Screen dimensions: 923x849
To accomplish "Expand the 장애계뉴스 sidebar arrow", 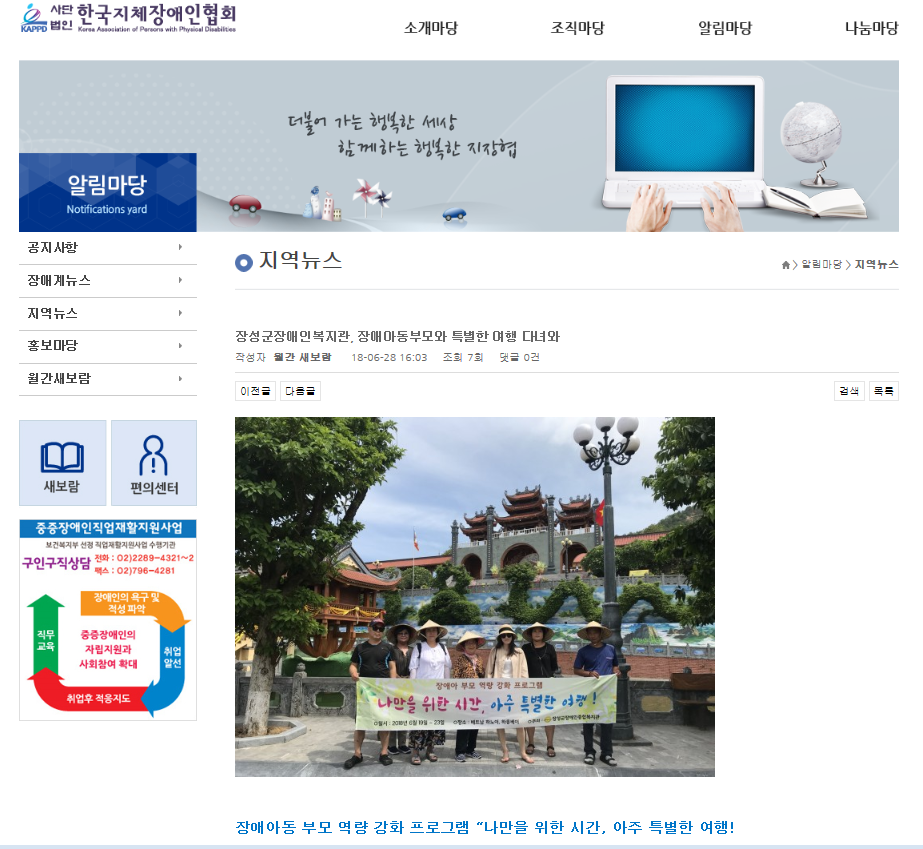I will [x=180, y=280].
